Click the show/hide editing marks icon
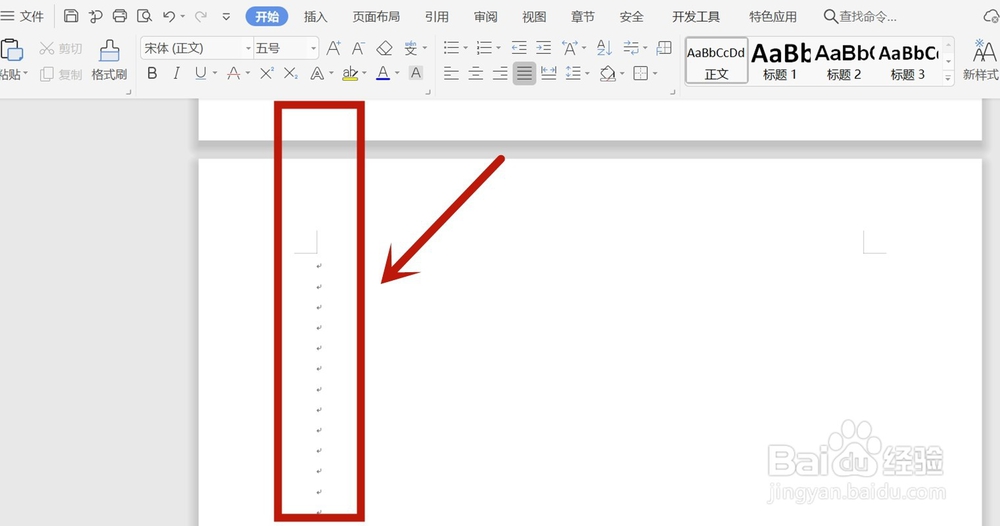The image size is (1000, 526). (631, 48)
